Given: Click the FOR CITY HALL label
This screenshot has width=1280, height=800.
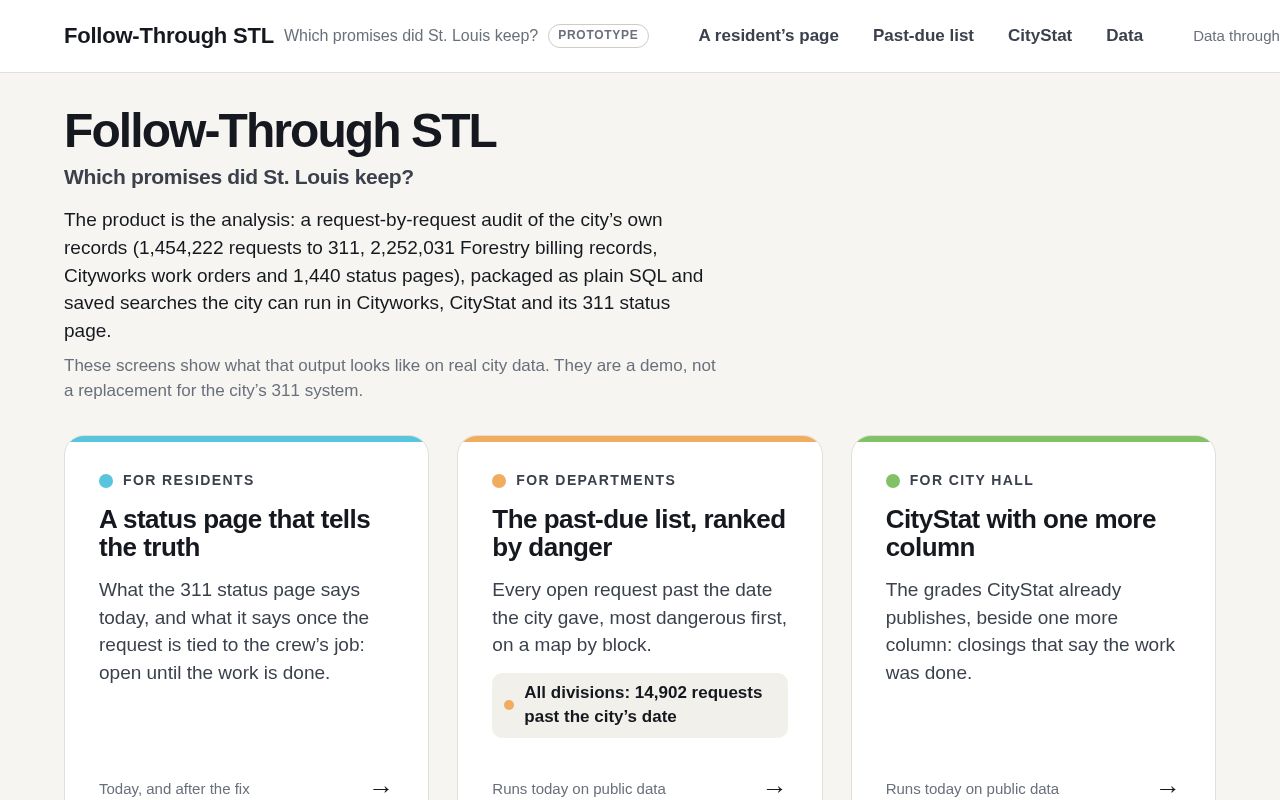Looking at the screenshot, I should 972,481.
